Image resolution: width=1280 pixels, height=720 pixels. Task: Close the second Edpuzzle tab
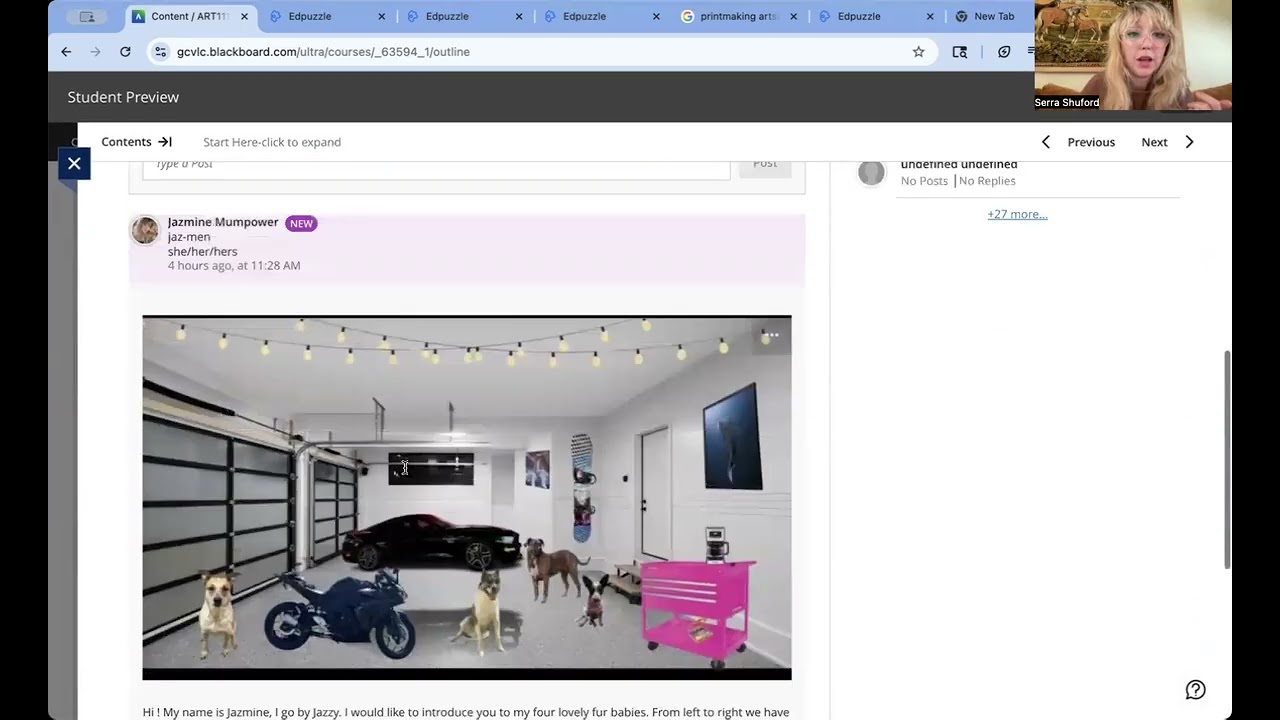pyautogui.click(x=519, y=16)
